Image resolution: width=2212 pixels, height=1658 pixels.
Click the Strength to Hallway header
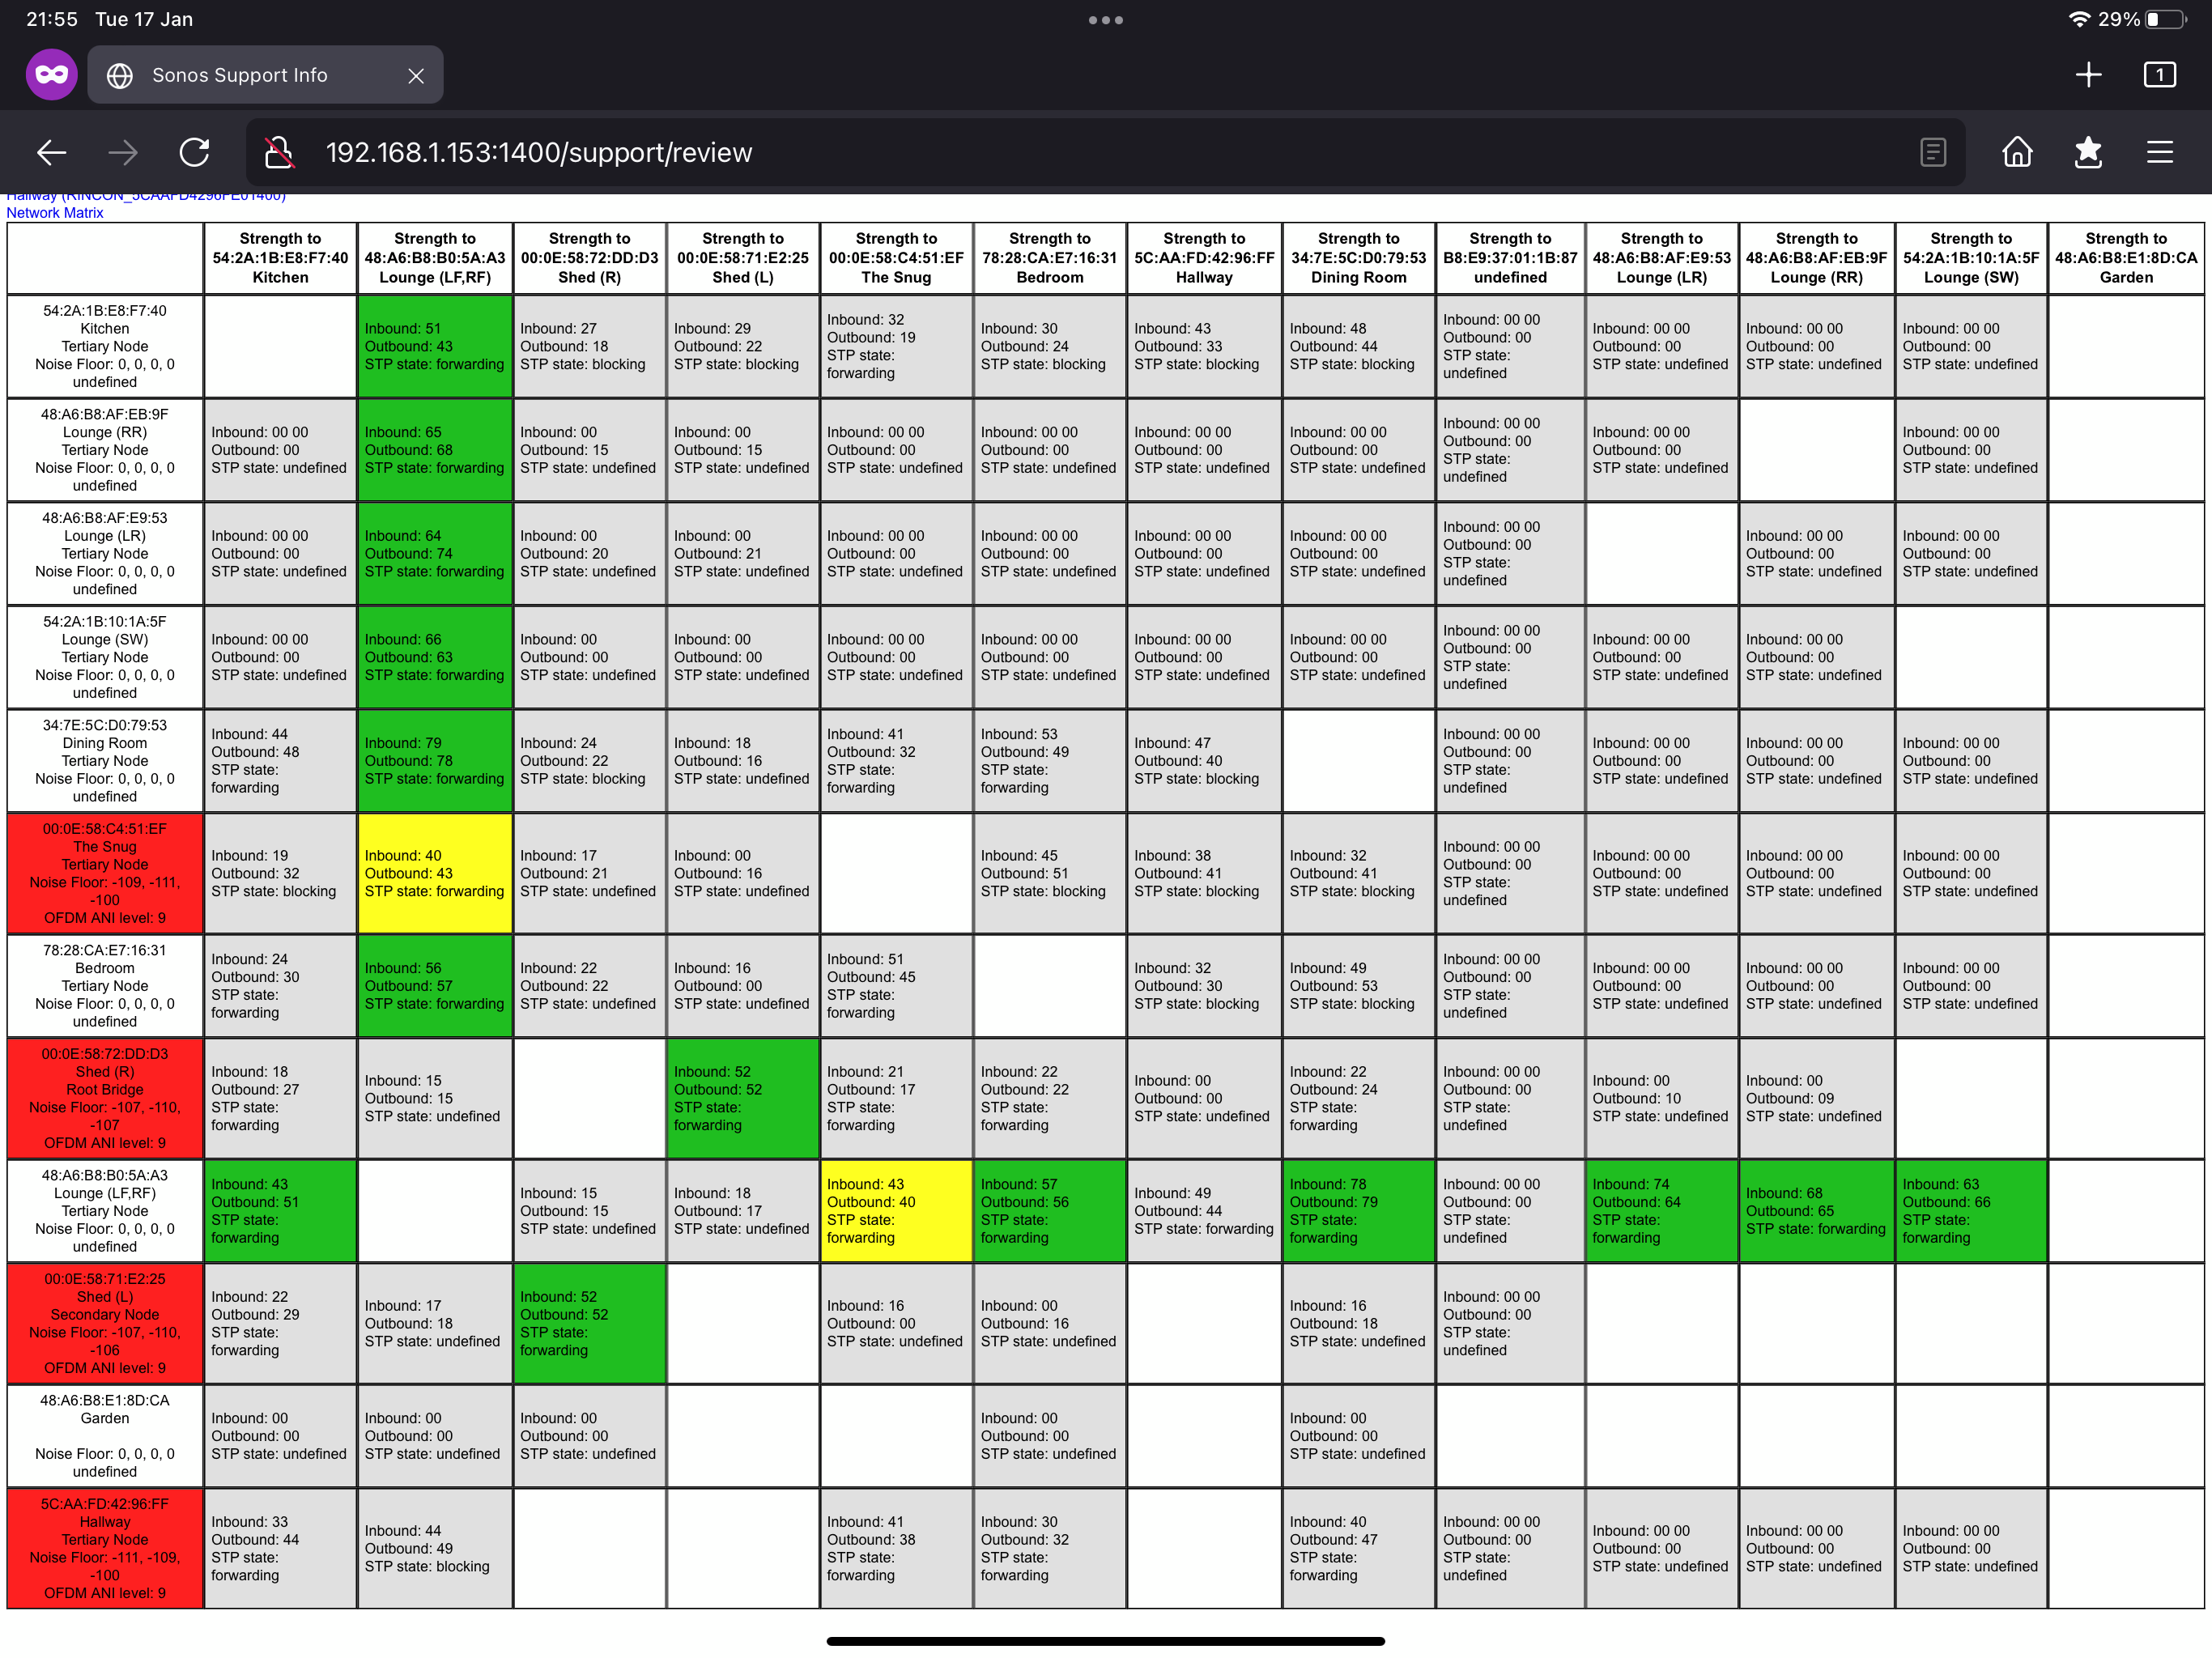coord(1204,258)
